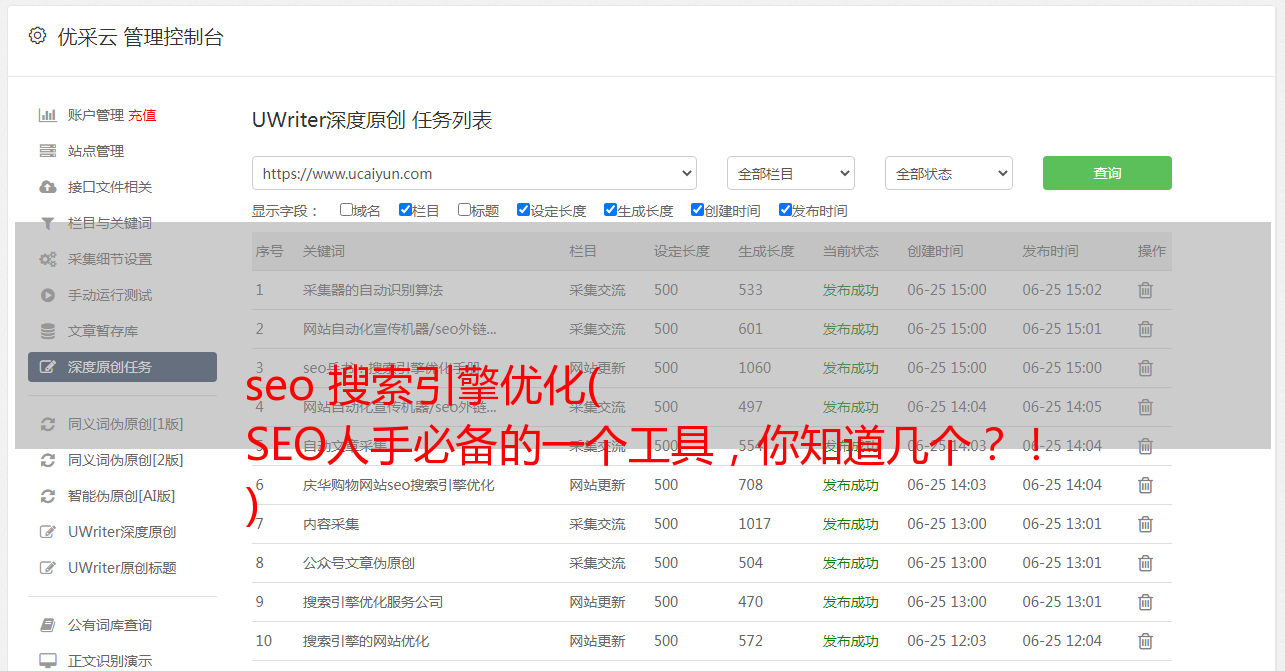Click the gear icon beside 优采云 管理控制台
The height and width of the screenshot is (671, 1285).
(x=37, y=36)
